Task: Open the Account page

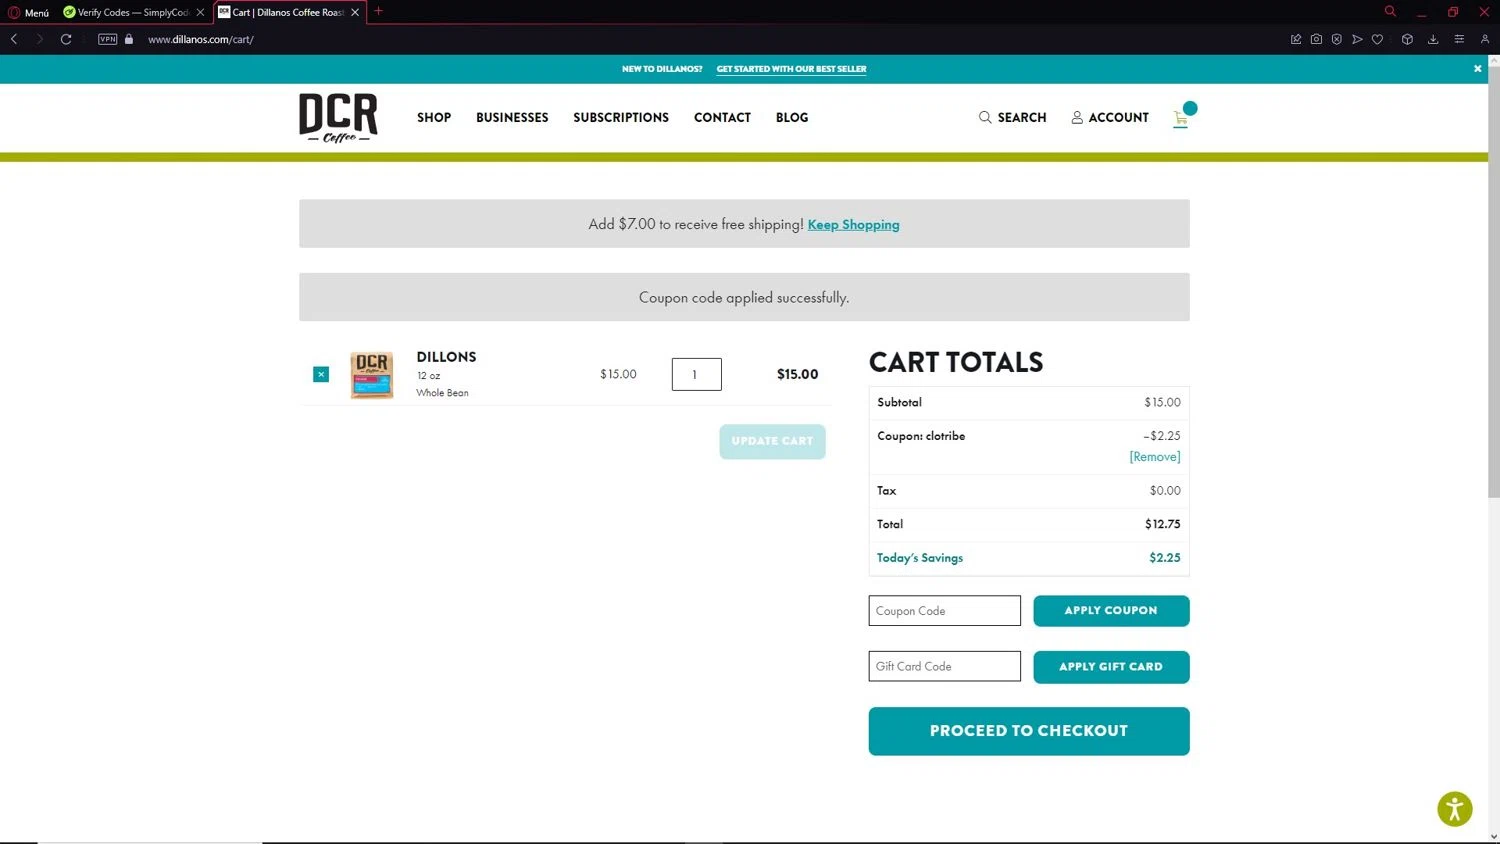Action: 1110,117
